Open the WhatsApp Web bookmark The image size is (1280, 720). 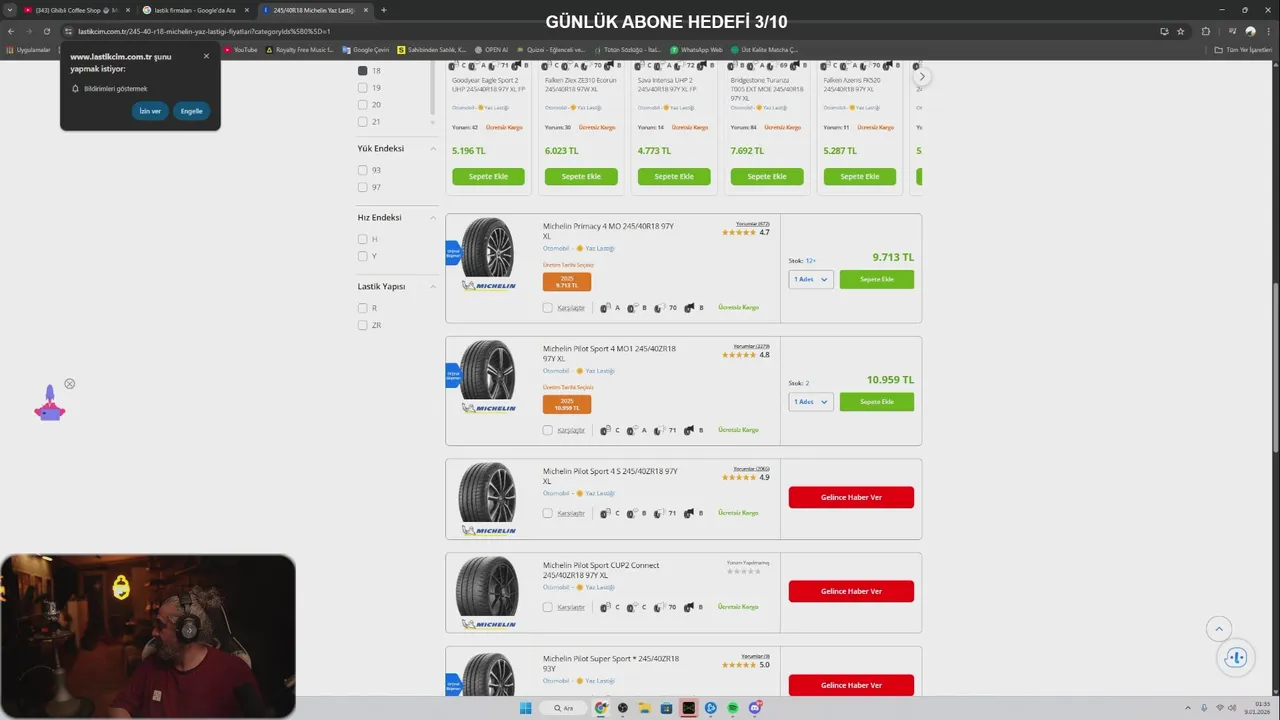tap(696, 49)
